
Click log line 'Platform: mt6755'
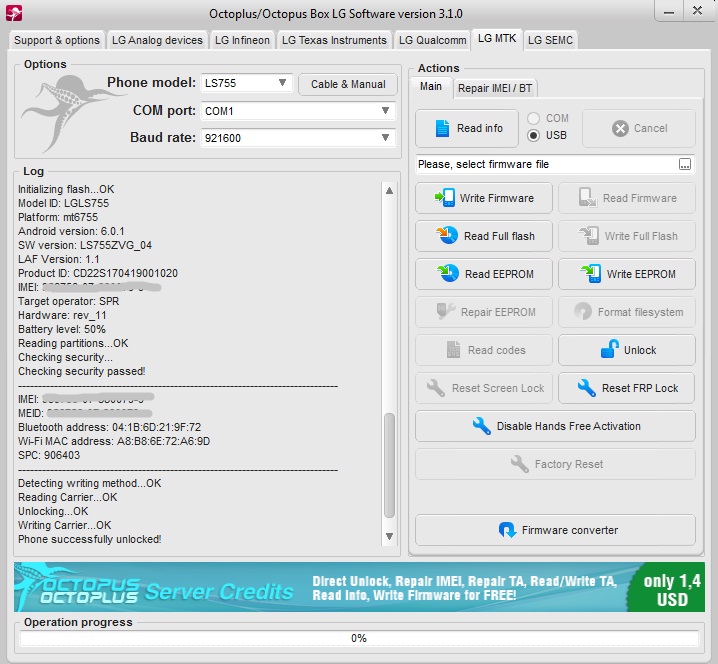(x=58, y=217)
